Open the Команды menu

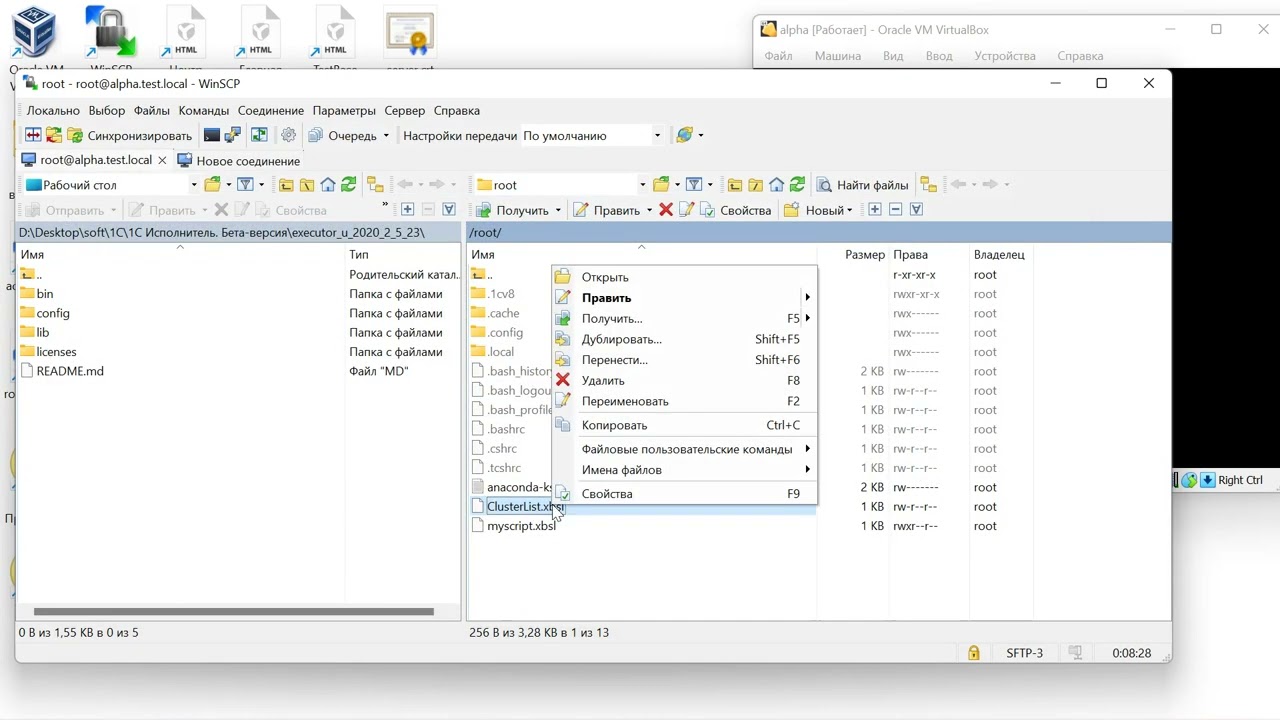(204, 110)
